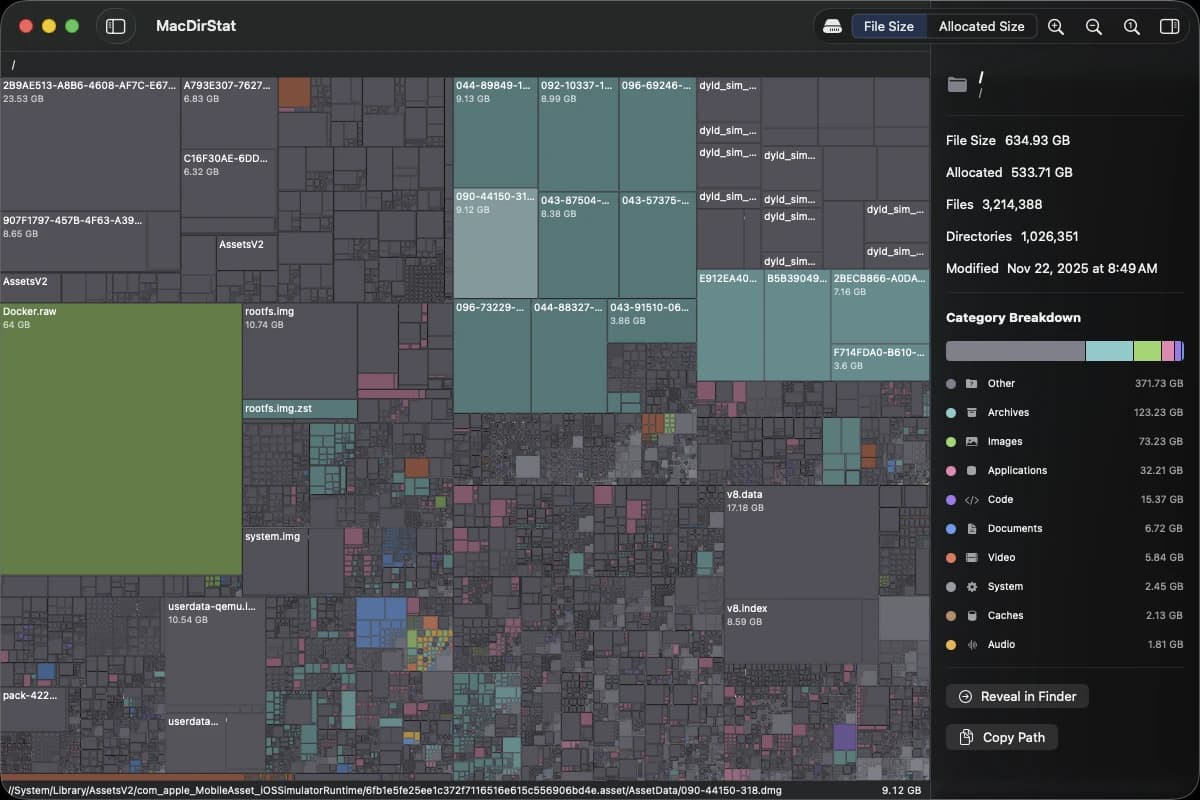Screen dimensions: 1200x800
Task: Zoom in on the treemap
Action: [1056, 27]
